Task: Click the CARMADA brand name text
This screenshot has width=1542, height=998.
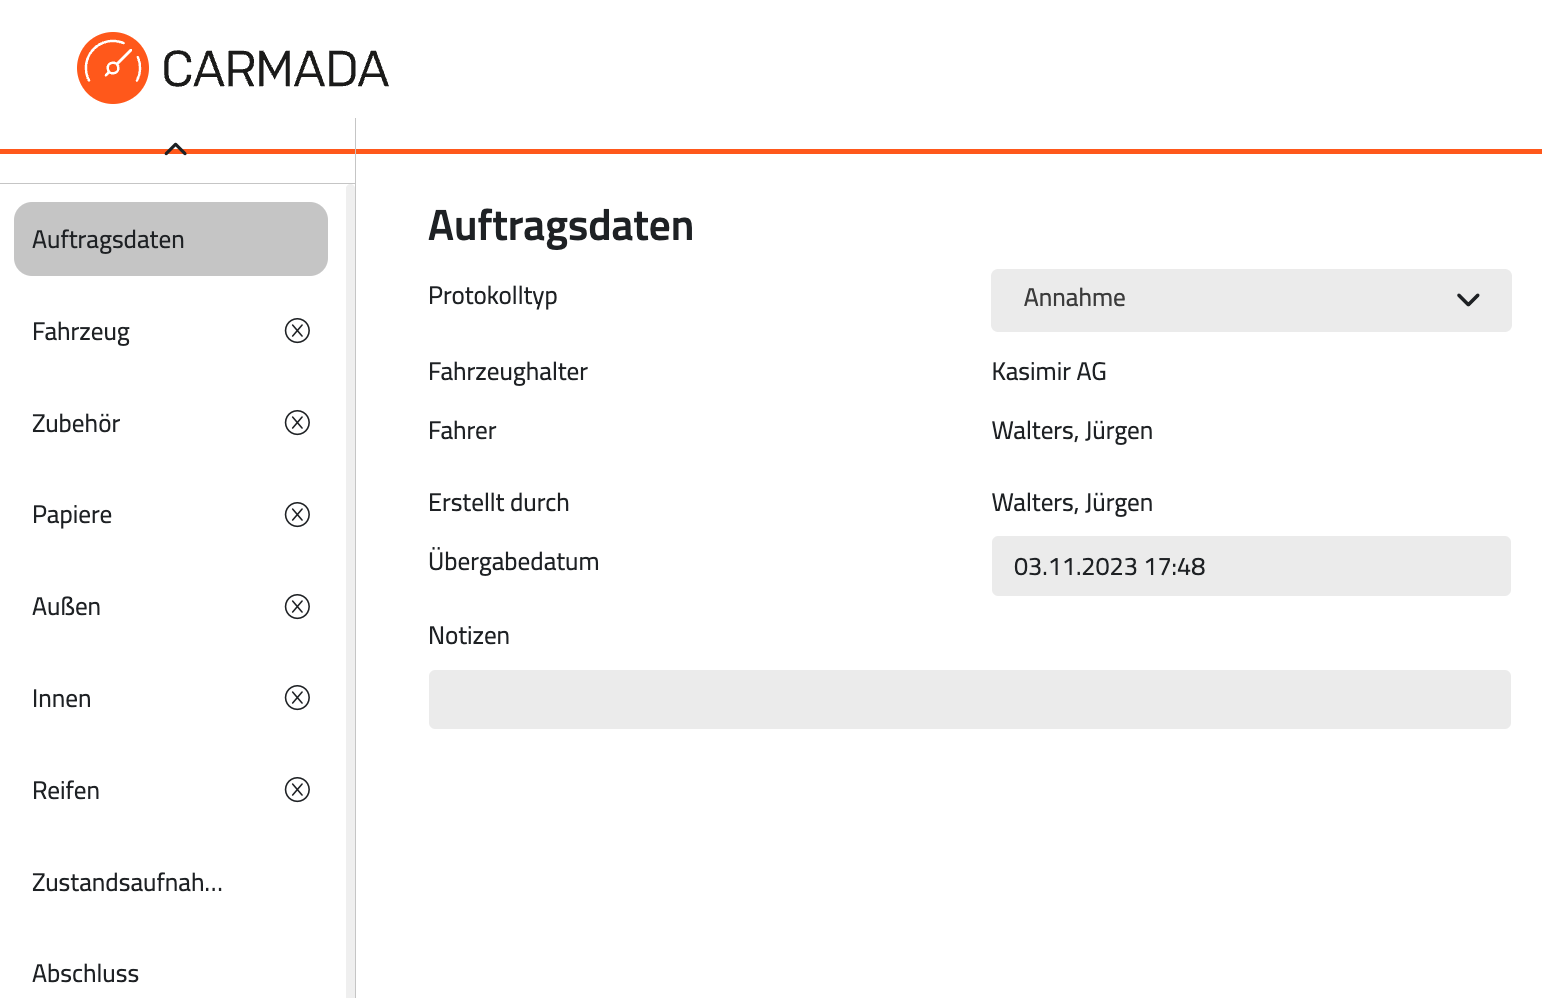Action: 275,69
